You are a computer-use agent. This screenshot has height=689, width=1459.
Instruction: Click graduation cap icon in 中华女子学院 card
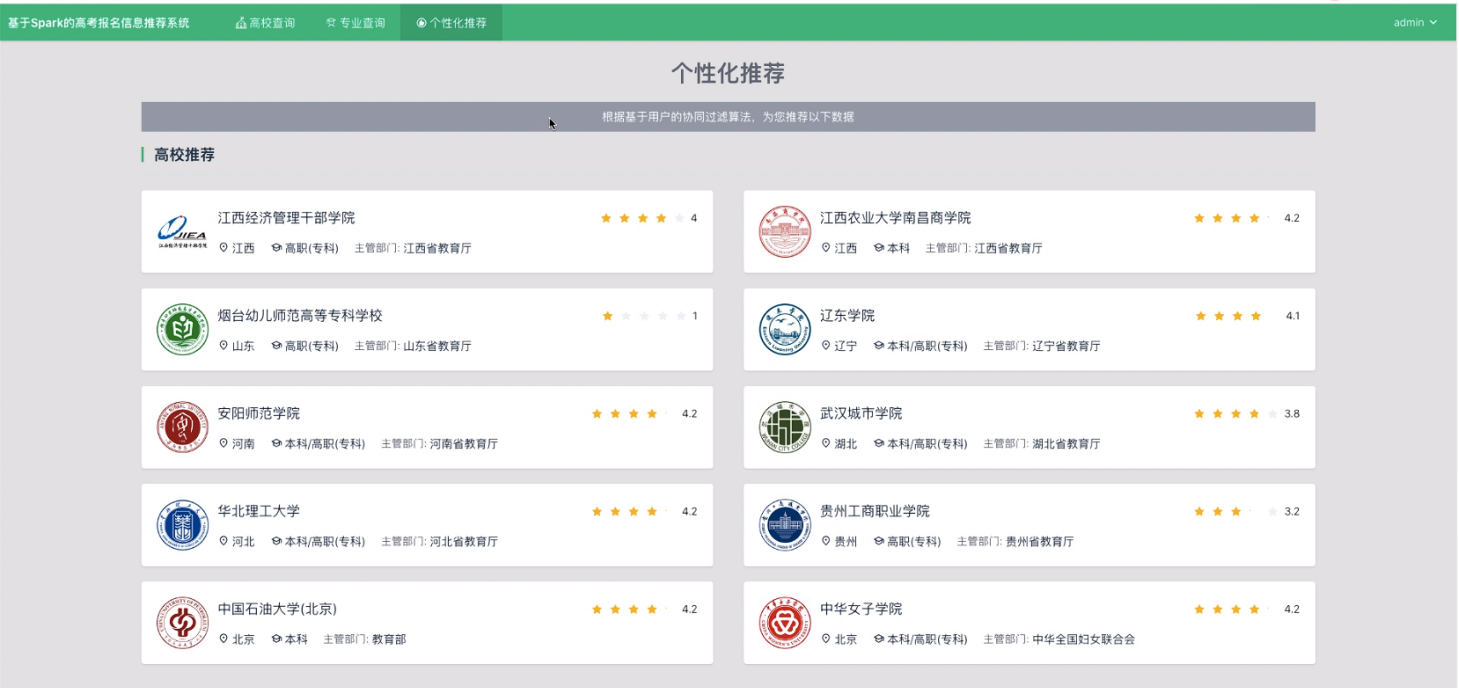tap(879, 640)
